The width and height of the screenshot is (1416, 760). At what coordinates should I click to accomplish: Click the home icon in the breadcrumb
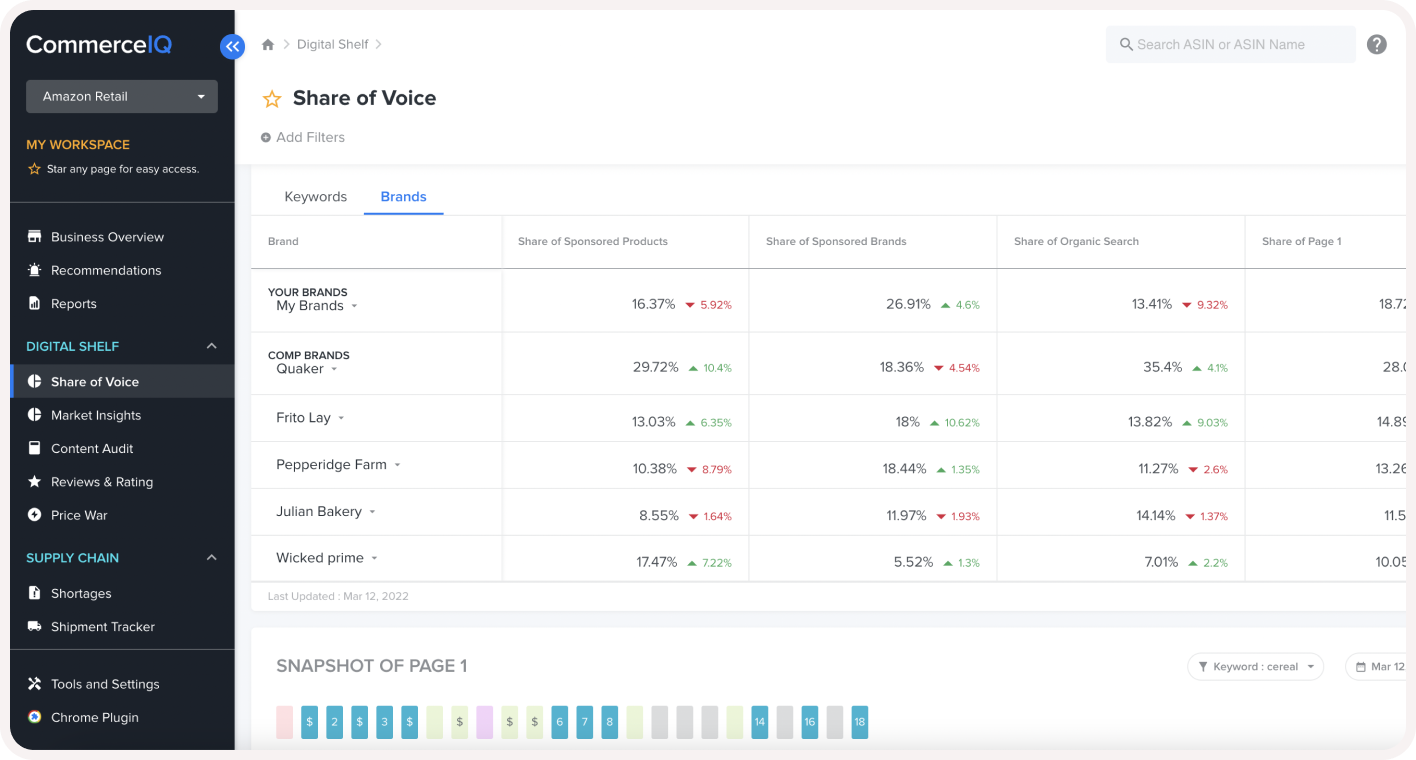point(268,45)
